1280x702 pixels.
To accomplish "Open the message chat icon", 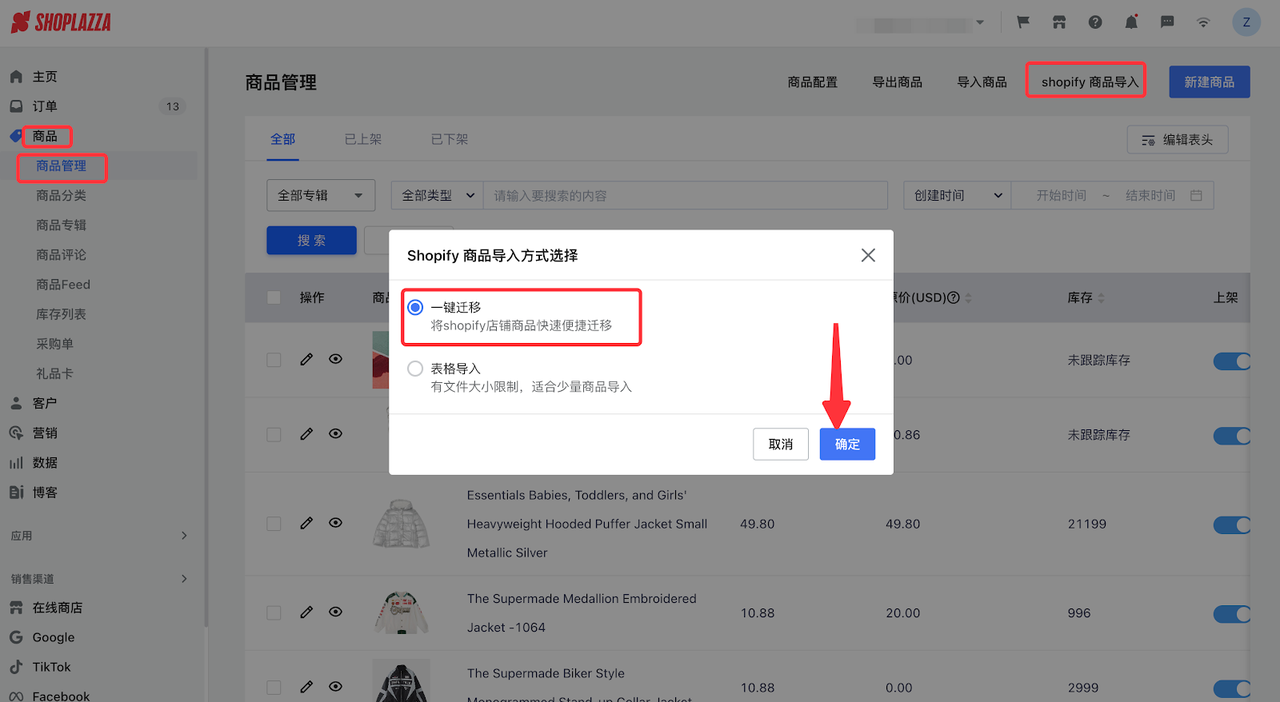I will pos(1167,21).
